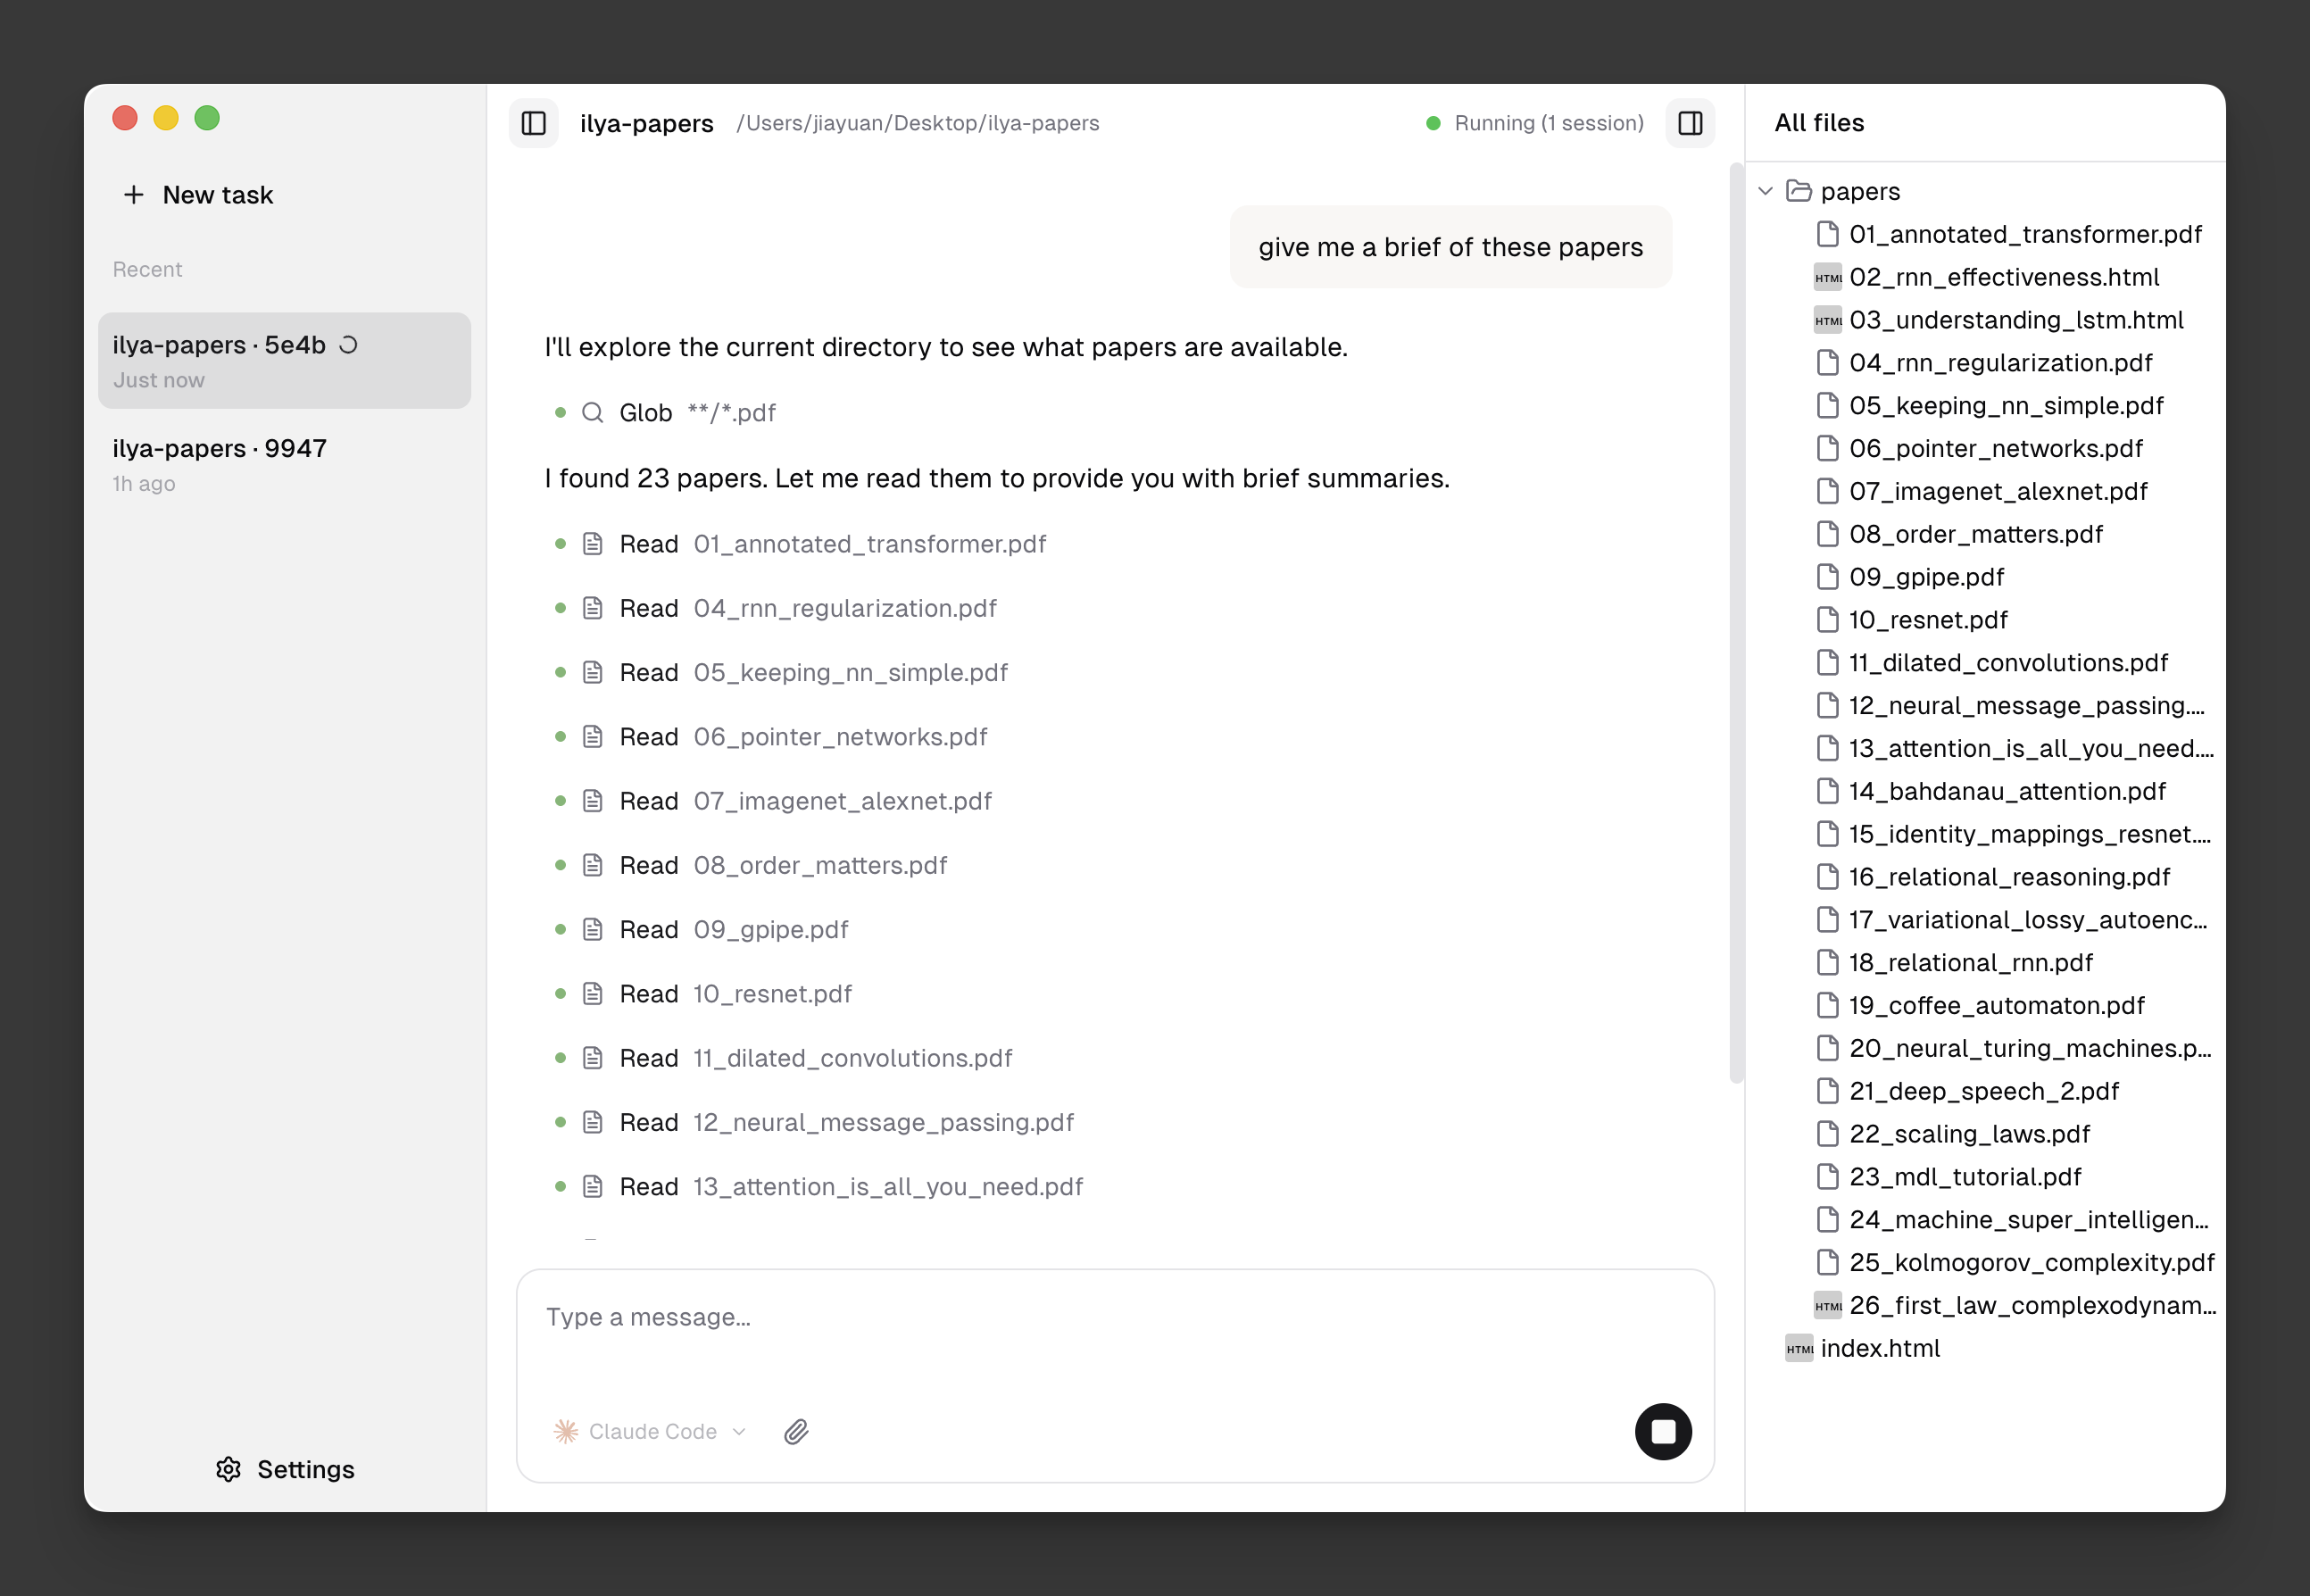Click the papers folder icon
The width and height of the screenshot is (2310, 1596).
(x=1799, y=191)
